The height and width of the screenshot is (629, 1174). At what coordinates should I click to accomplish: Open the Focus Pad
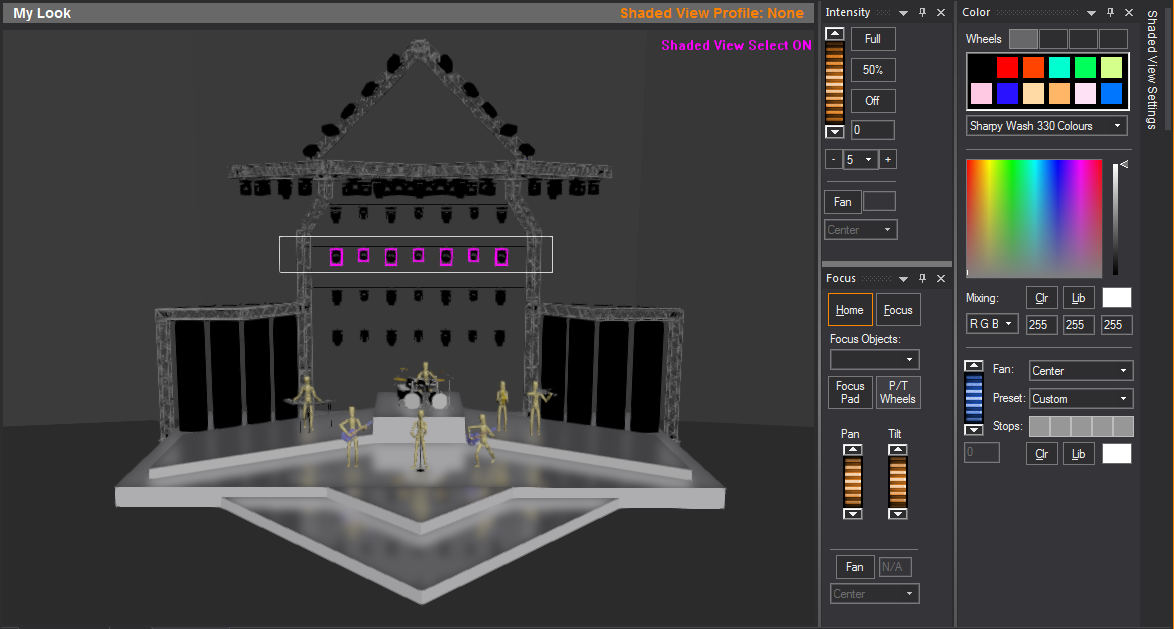(x=849, y=392)
